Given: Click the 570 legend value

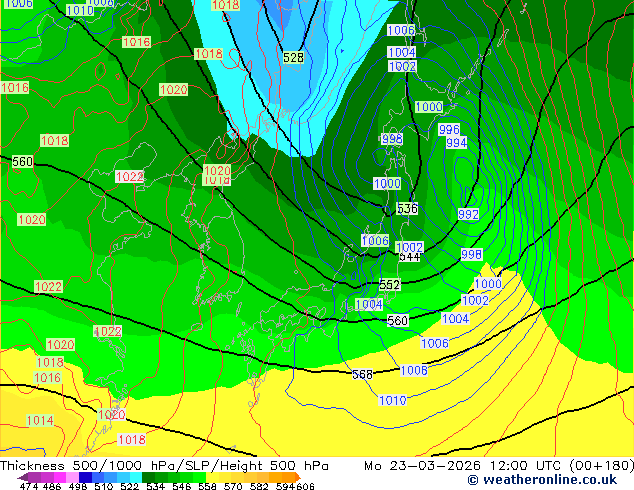Looking at the screenshot, I should pos(233,486).
